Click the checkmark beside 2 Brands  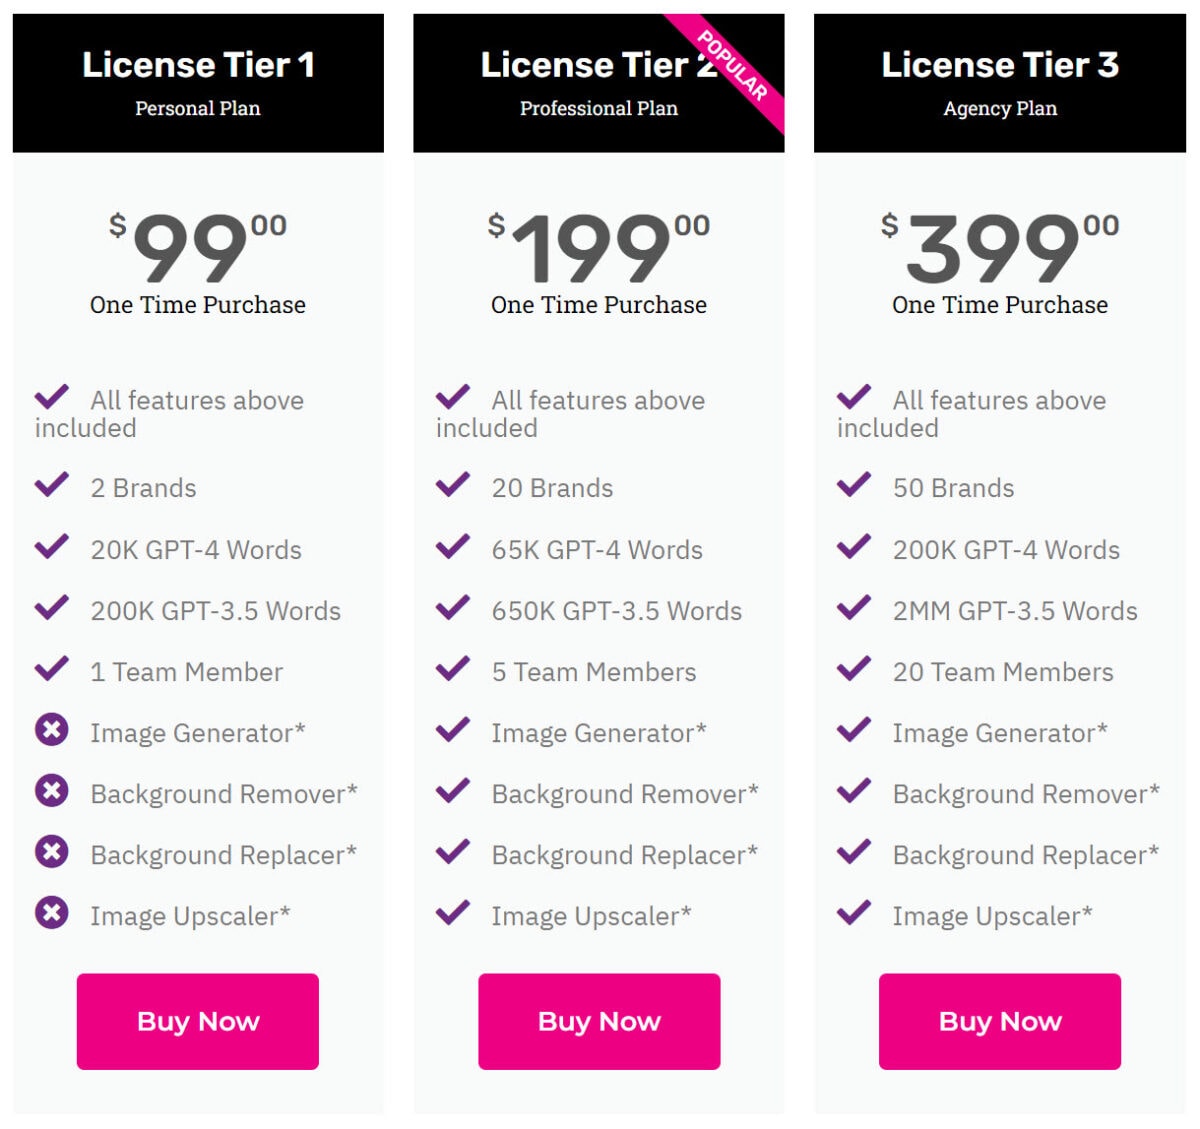(51, 485)
